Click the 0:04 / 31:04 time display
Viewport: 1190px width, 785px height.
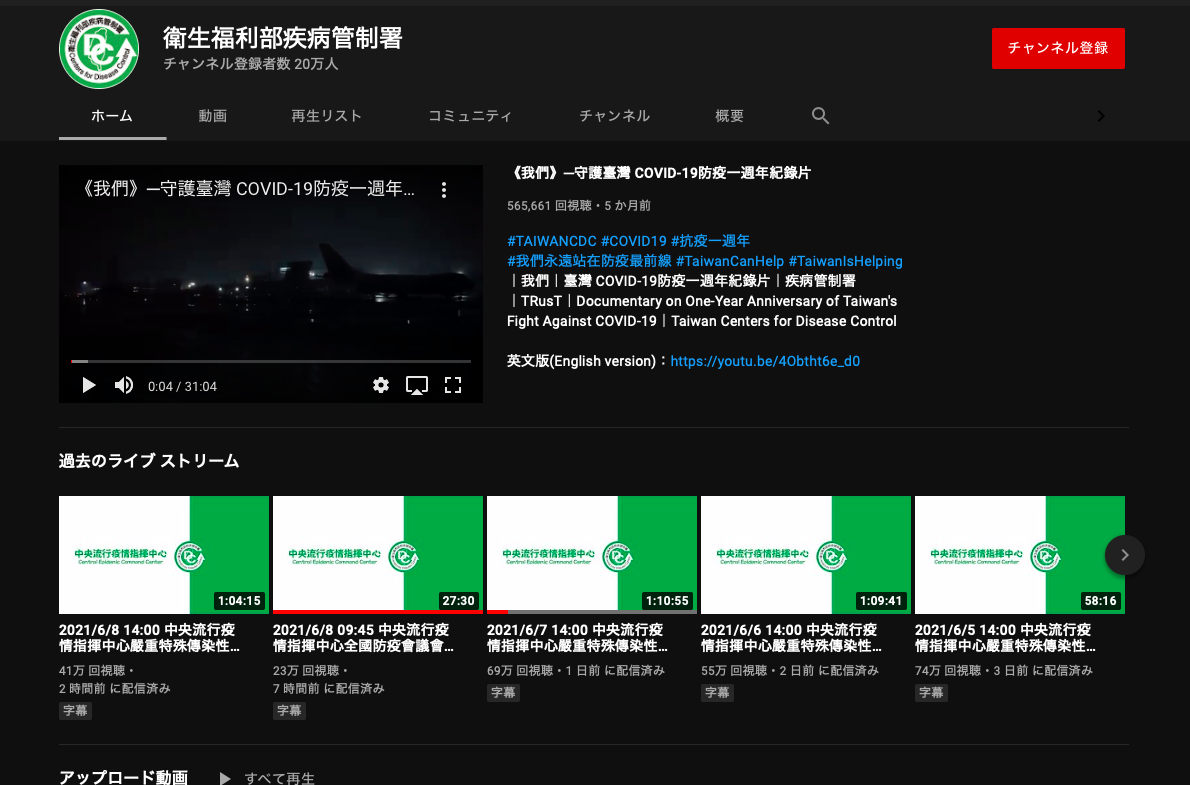(183, 386)
